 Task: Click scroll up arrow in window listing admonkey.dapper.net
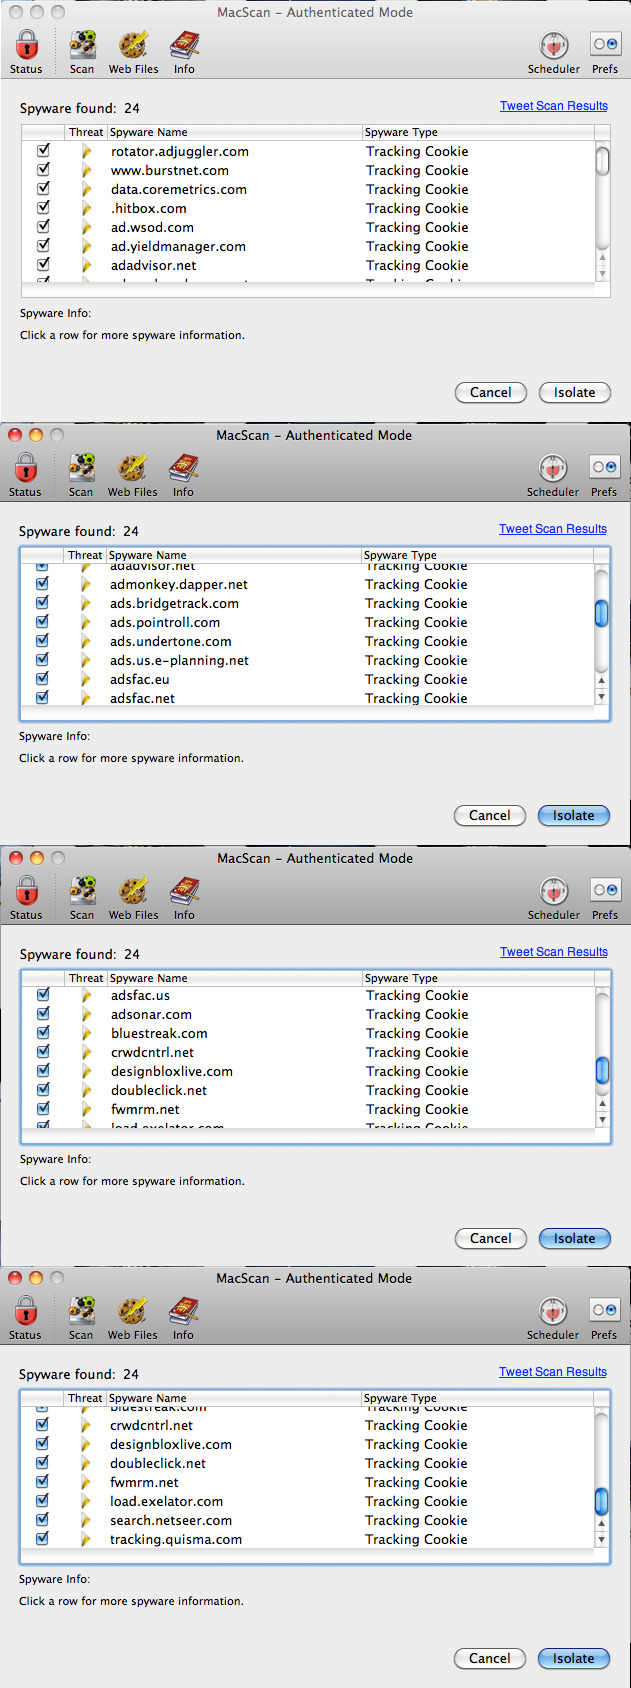[x=601, y=680]
